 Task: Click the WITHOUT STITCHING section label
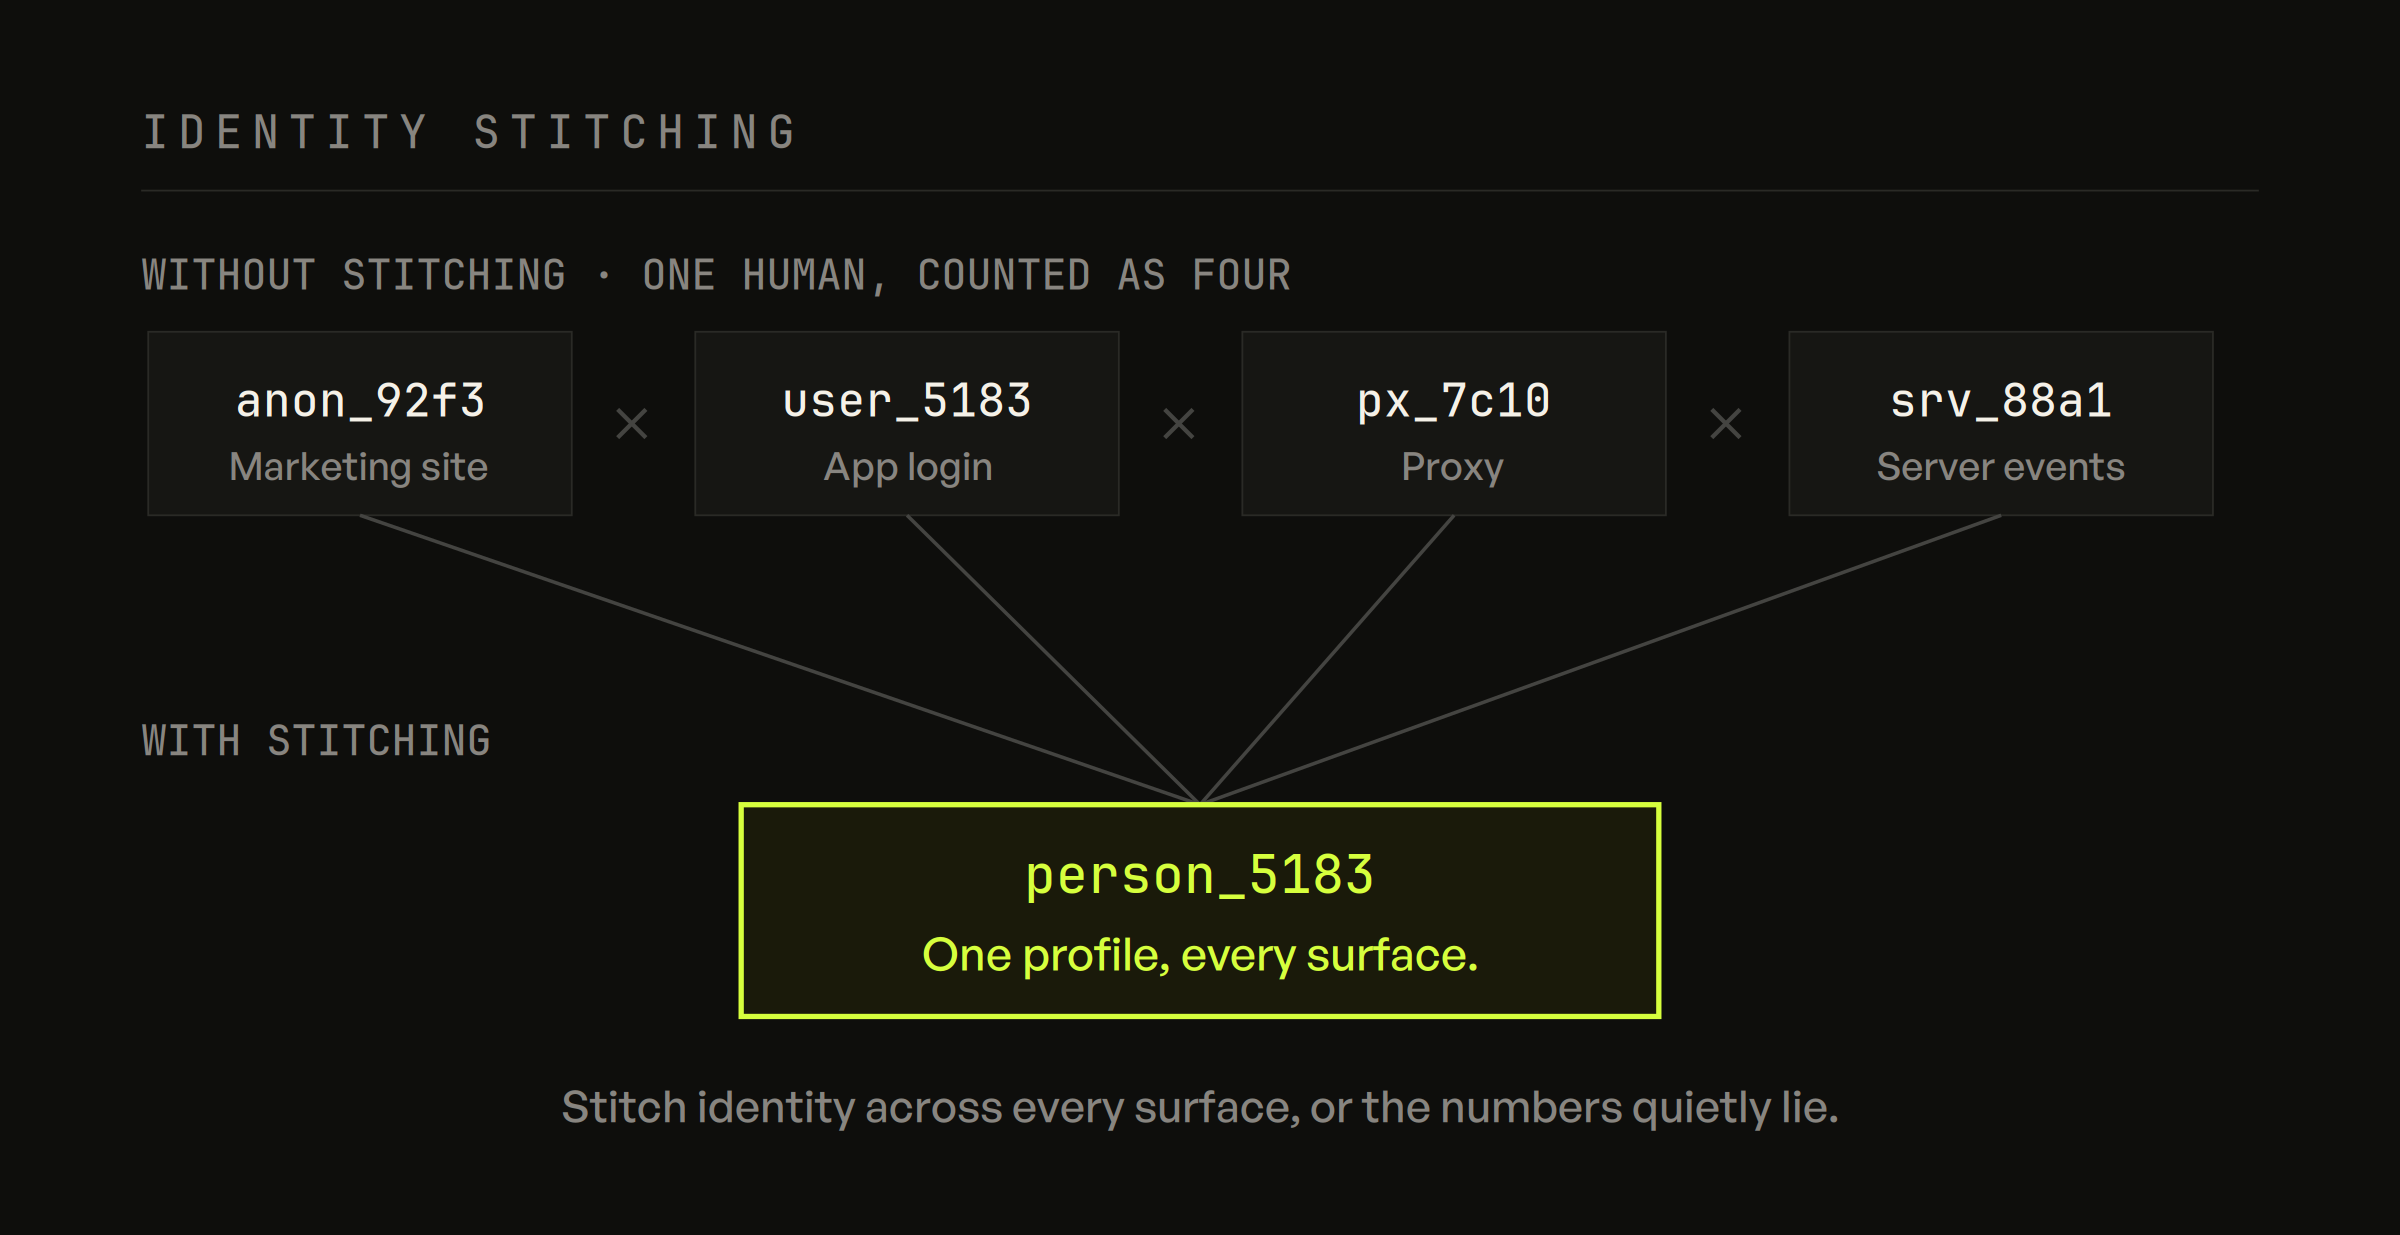point(716,275)
